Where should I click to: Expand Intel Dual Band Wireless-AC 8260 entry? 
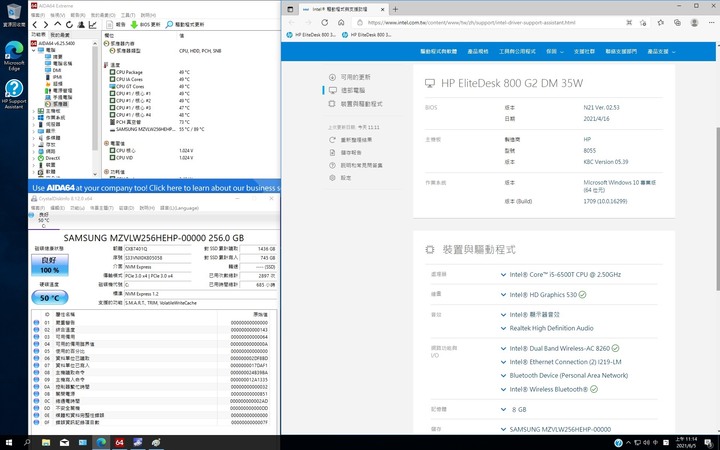point(503,349)
